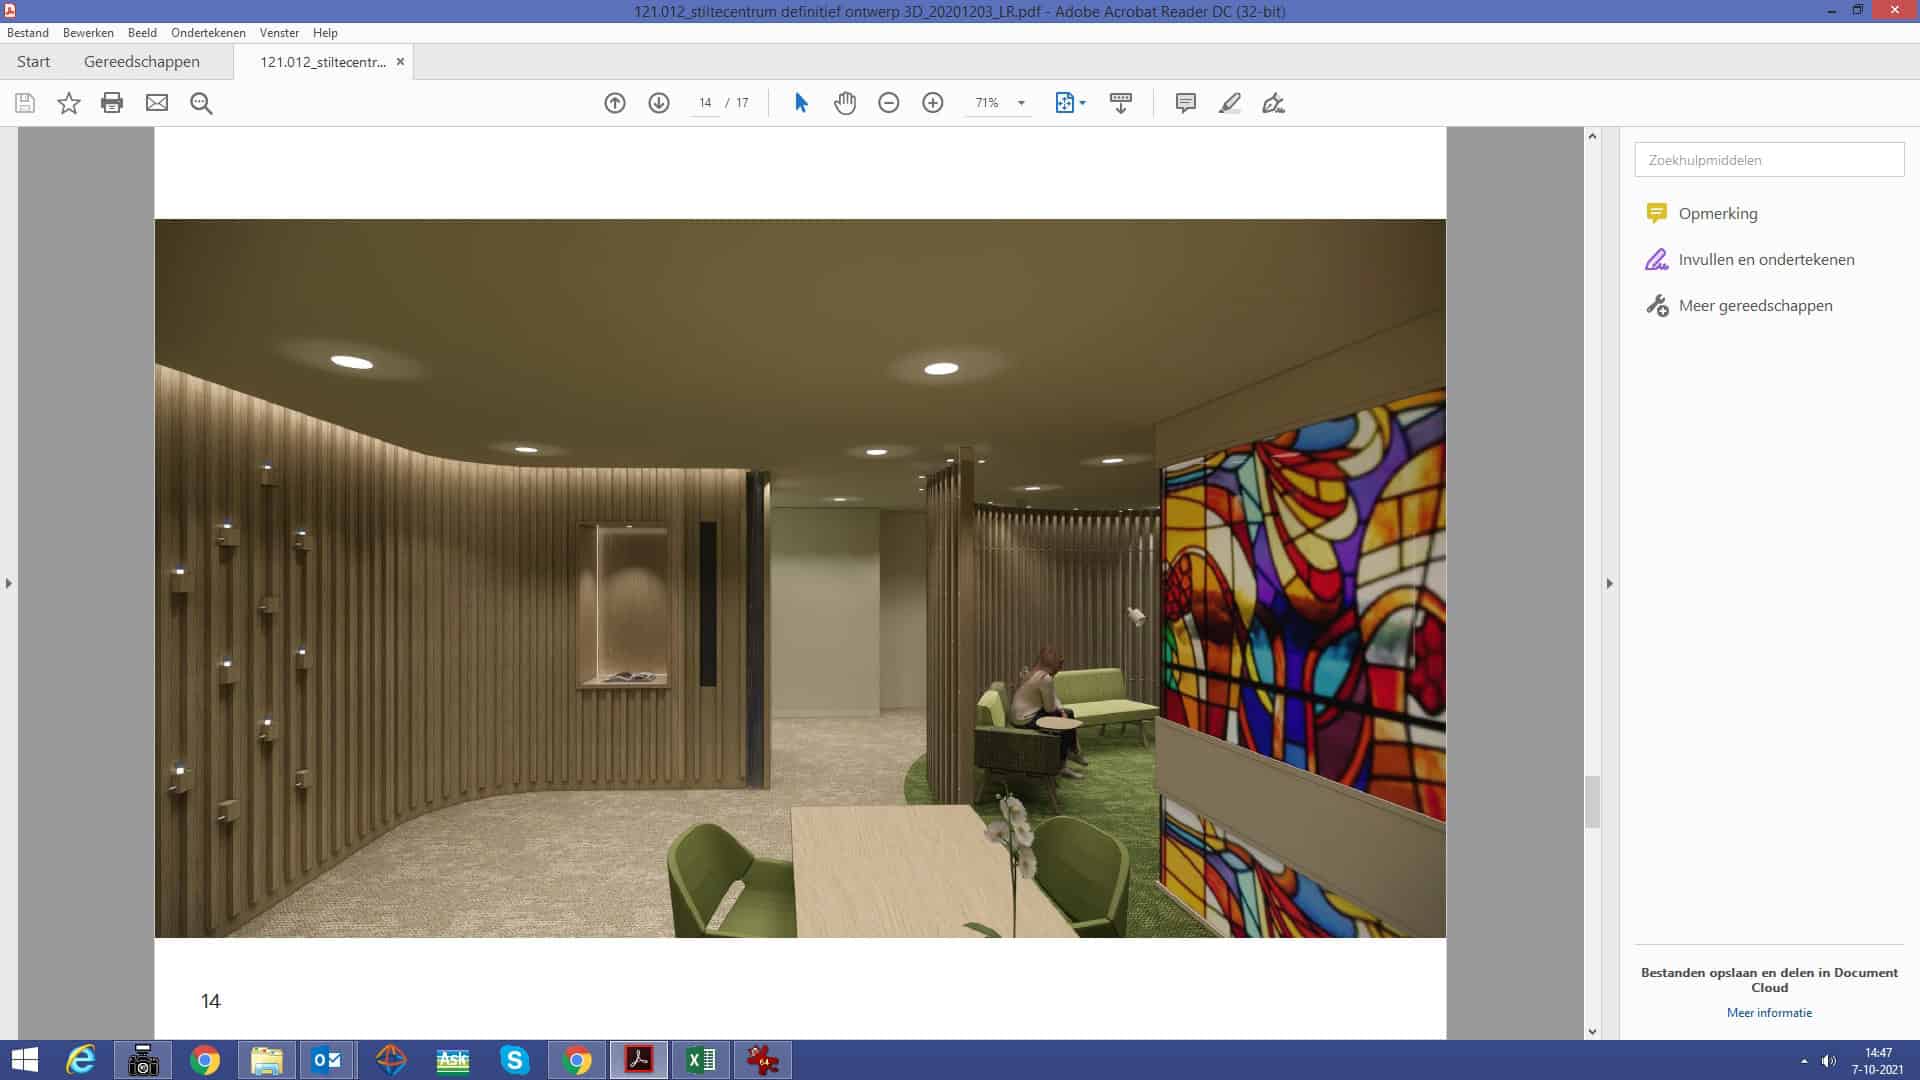This screenshot has width=1920, height=1080.
Task: Expand the left navigation pane arrow
Action: point(9,583)
